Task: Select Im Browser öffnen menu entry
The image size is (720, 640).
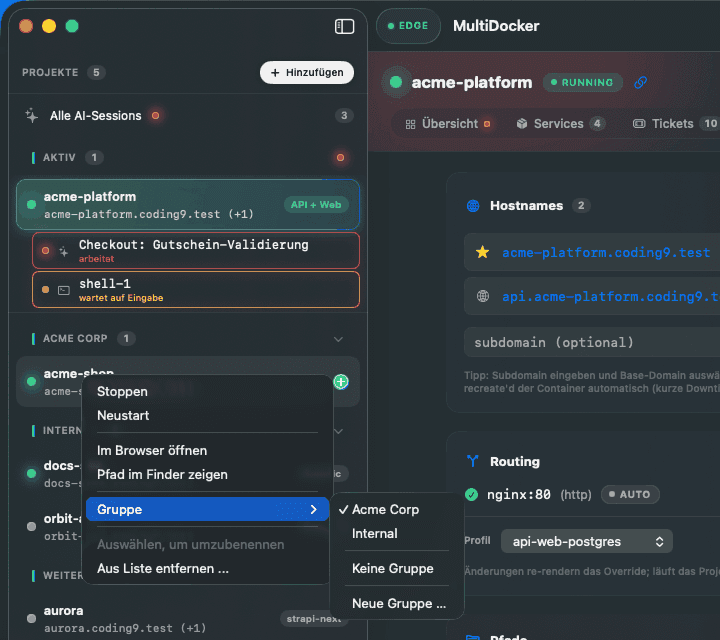Action: click(152, 450)
